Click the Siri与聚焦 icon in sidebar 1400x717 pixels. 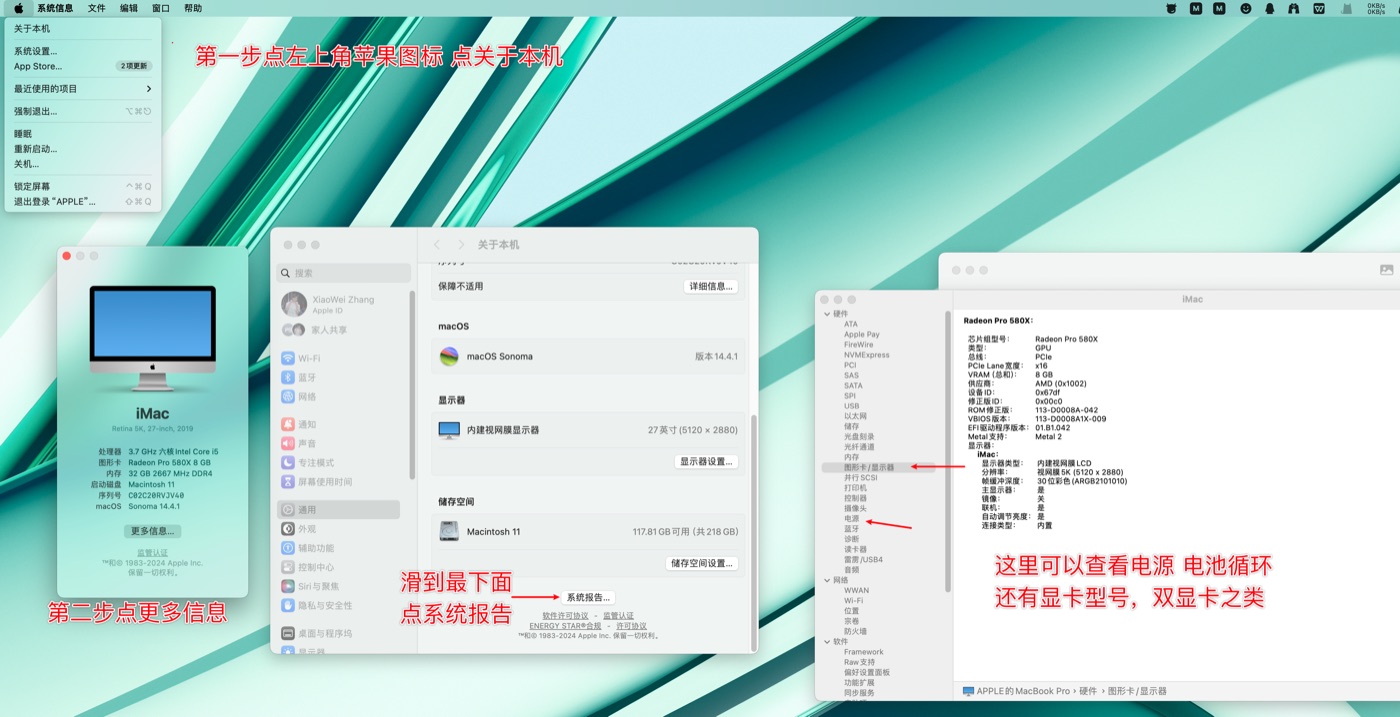tap(288, 586)
